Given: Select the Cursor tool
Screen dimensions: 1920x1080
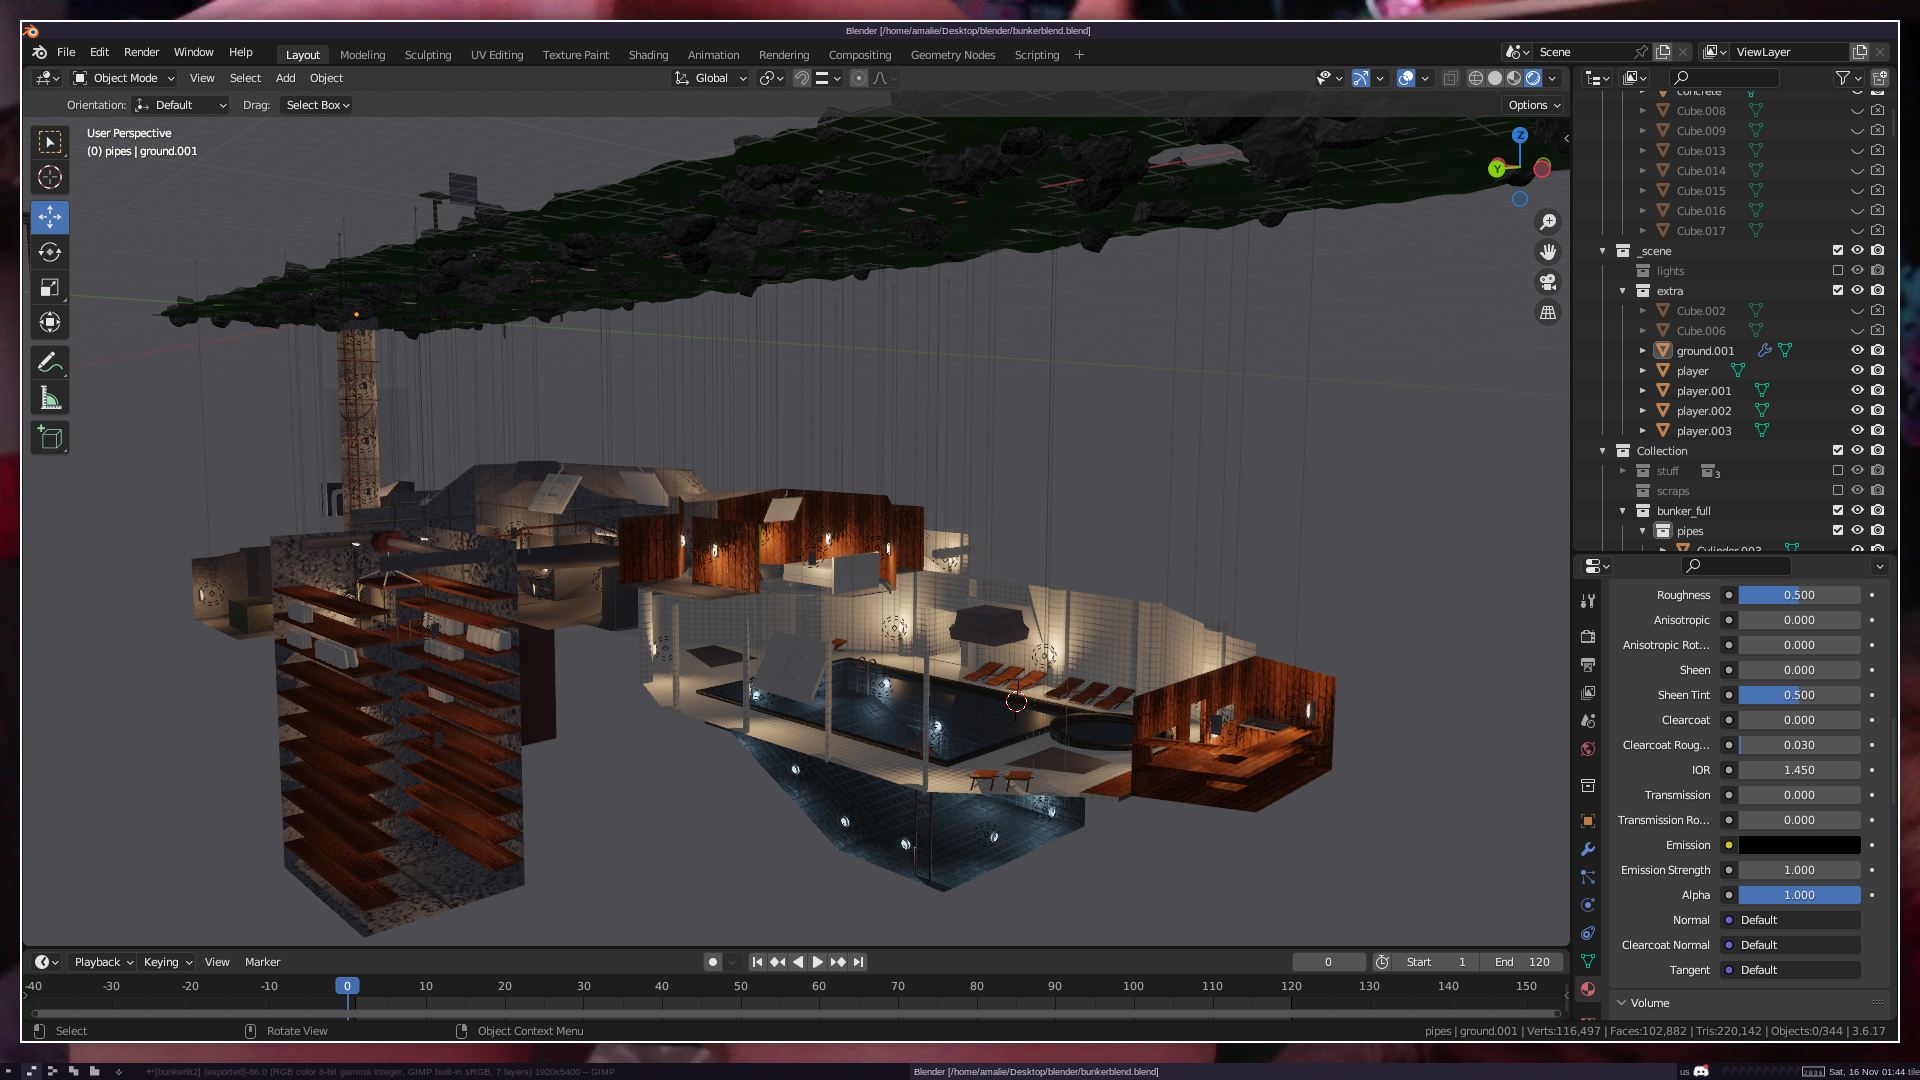Looking at the screenshot, I should [x=50, y=178].
